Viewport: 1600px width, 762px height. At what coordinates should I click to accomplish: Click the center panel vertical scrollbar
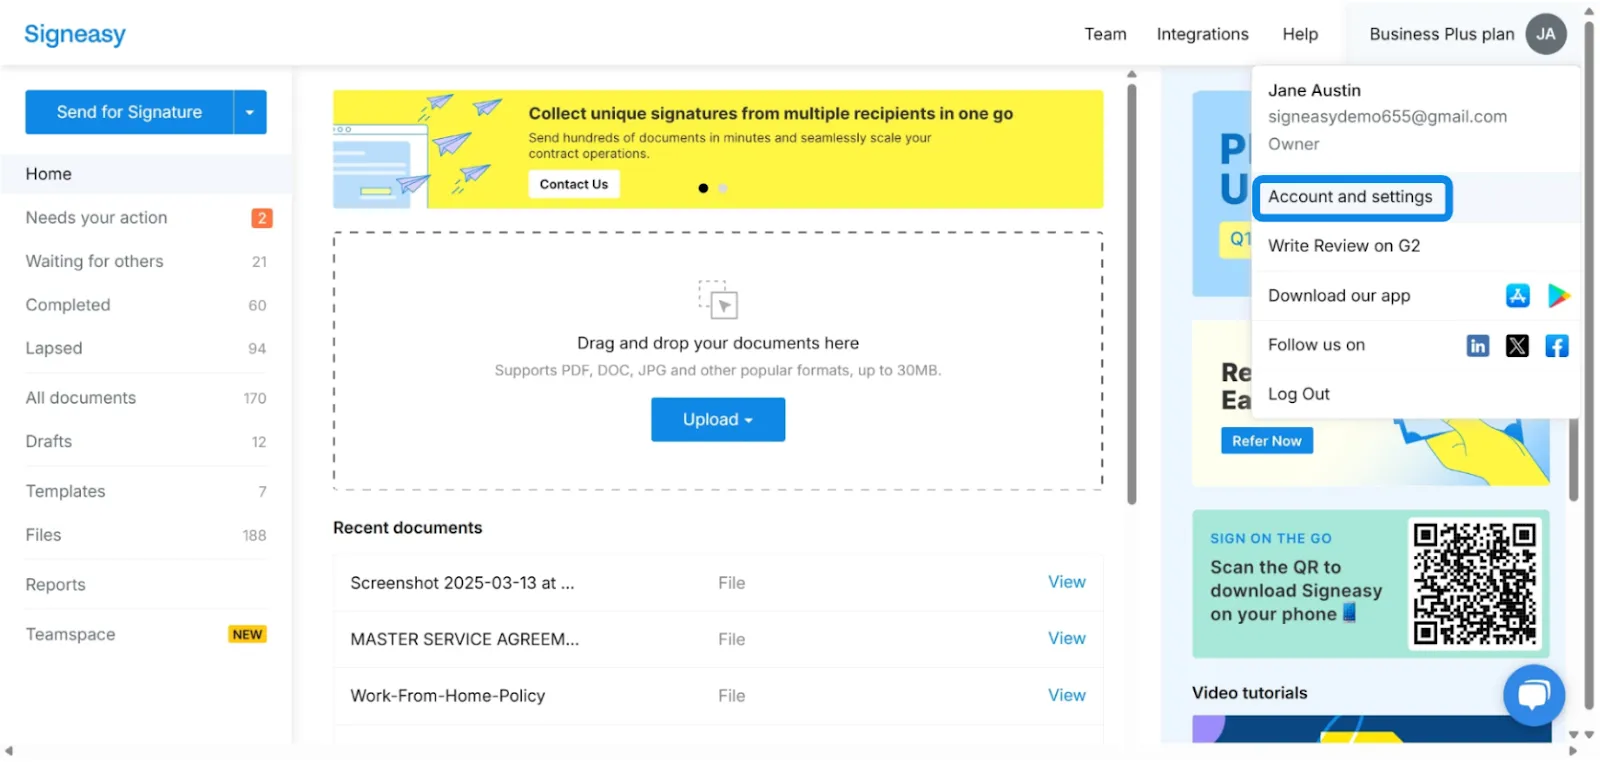click(x=1132, y=294)
